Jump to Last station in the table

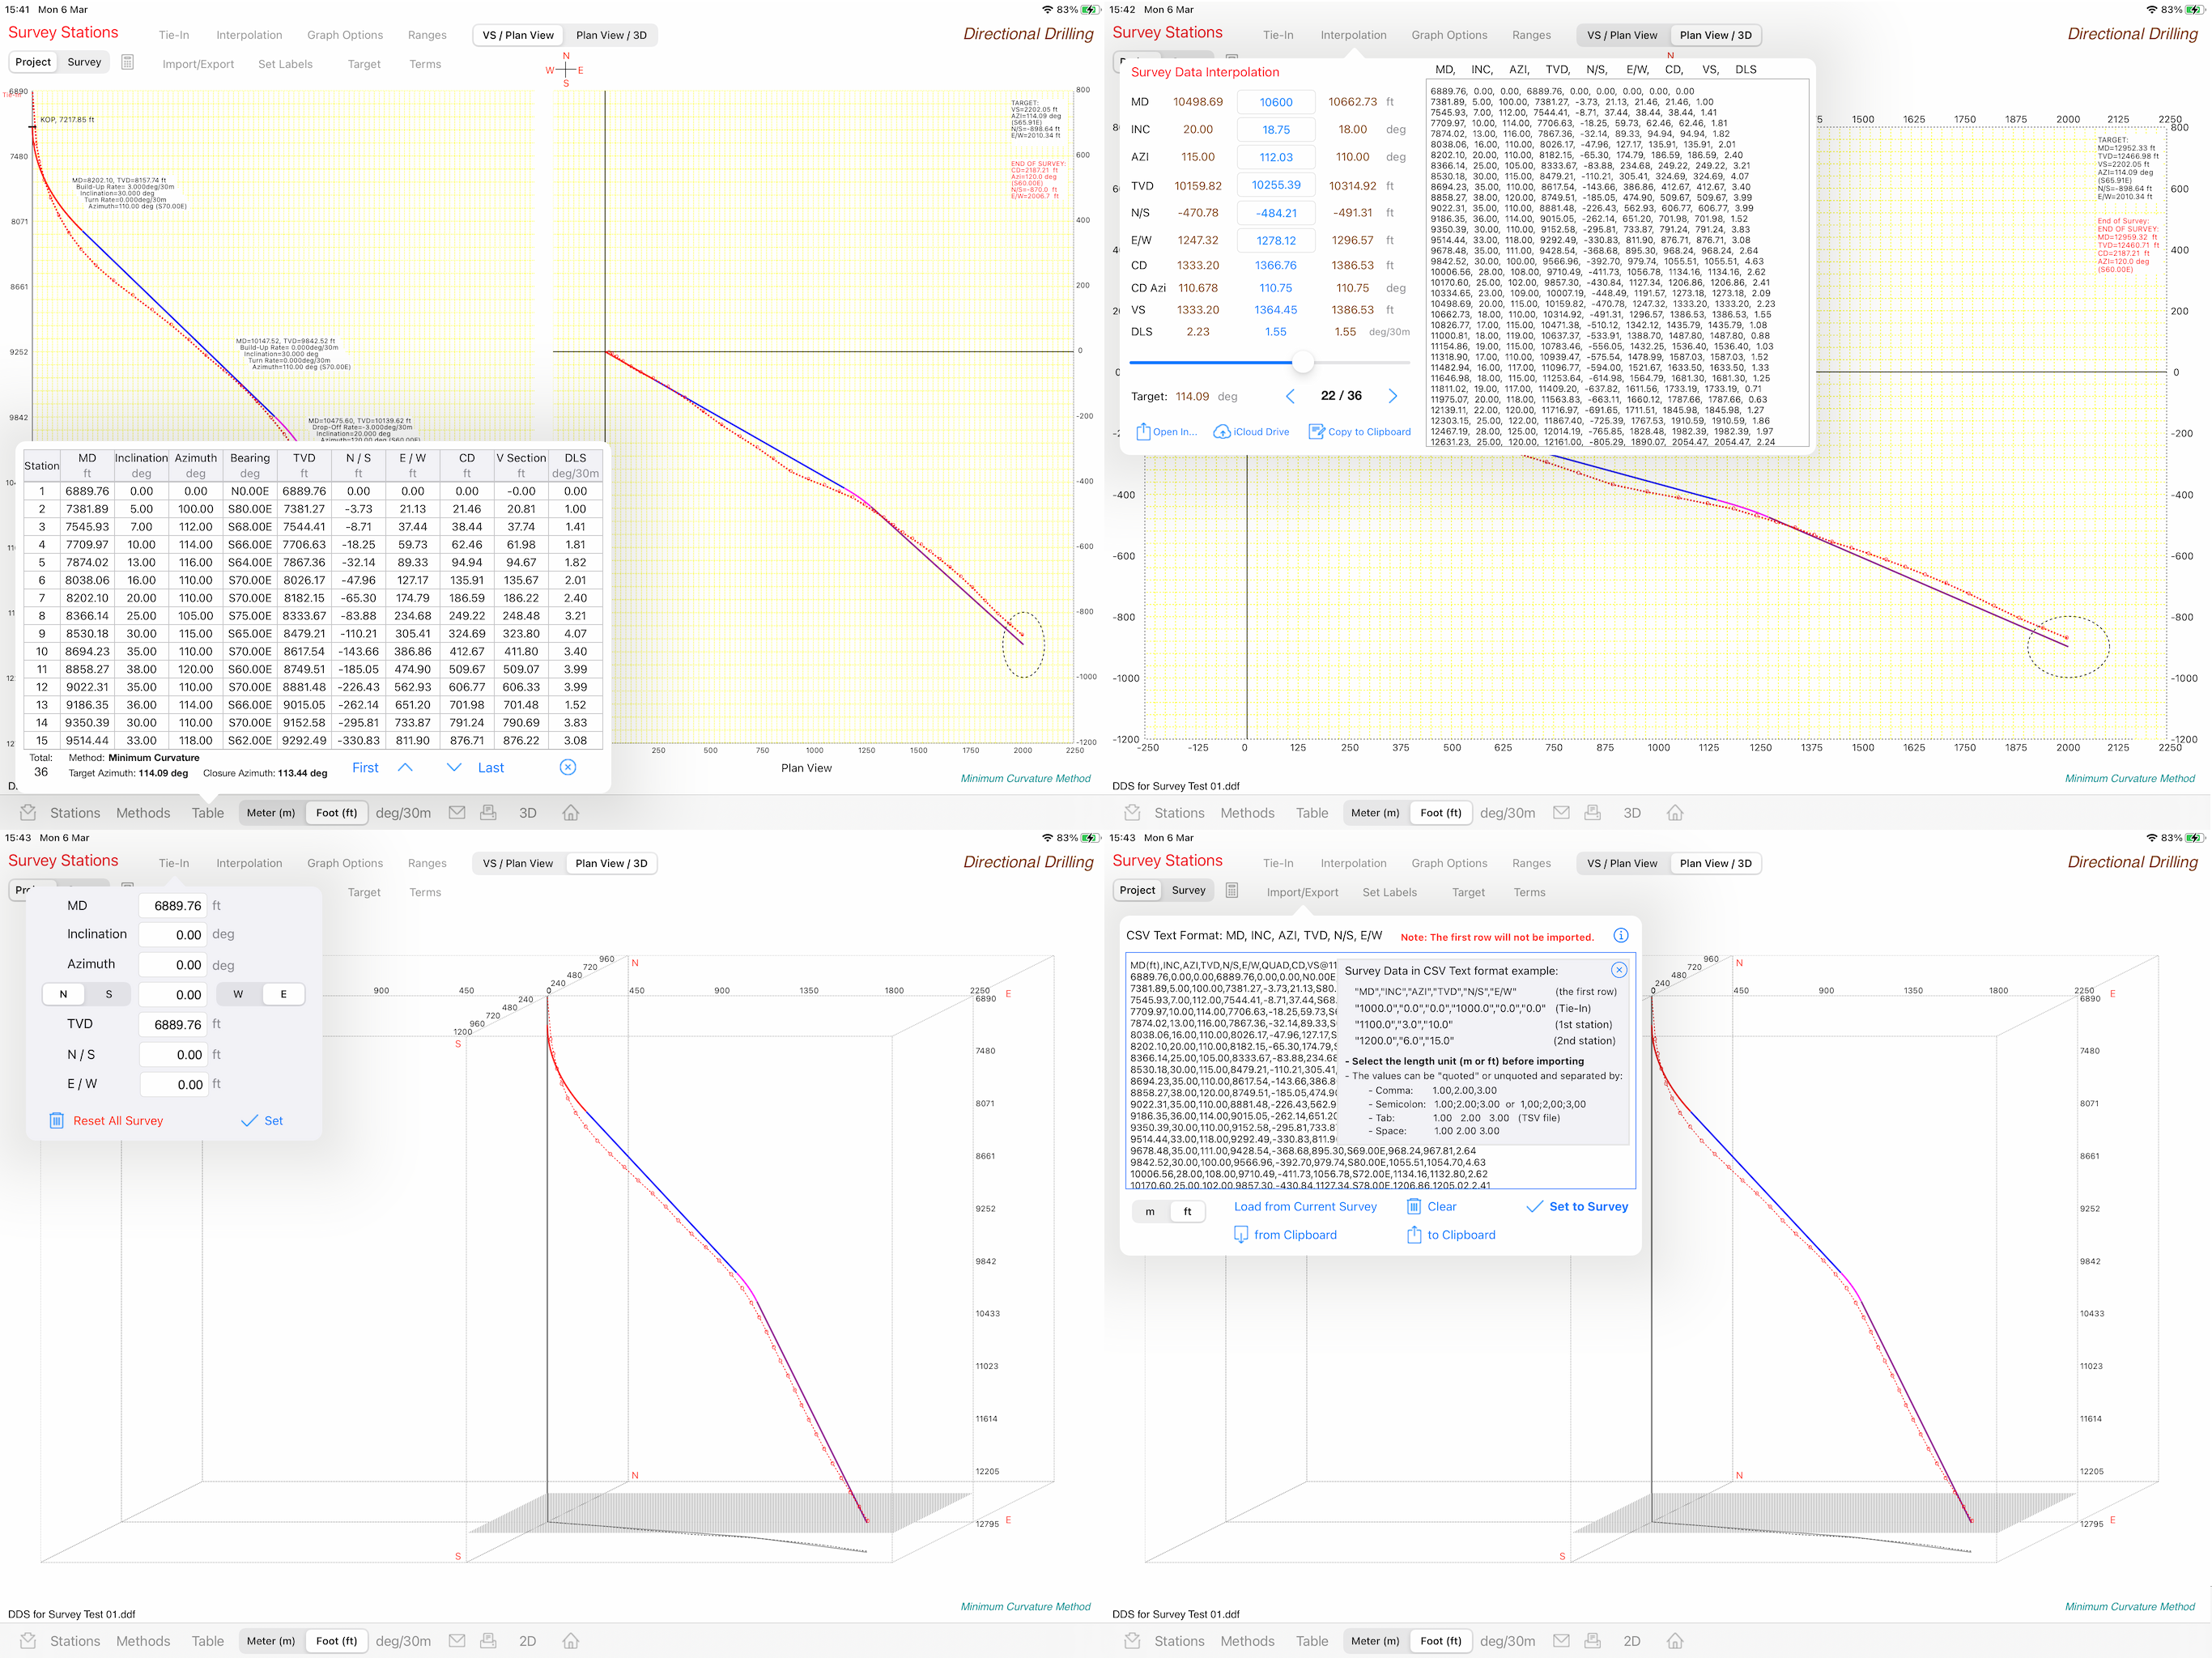pos(490,768)
